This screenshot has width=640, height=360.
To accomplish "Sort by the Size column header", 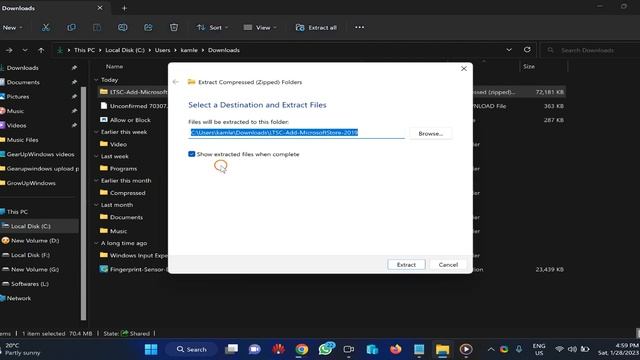I will 529,66.
